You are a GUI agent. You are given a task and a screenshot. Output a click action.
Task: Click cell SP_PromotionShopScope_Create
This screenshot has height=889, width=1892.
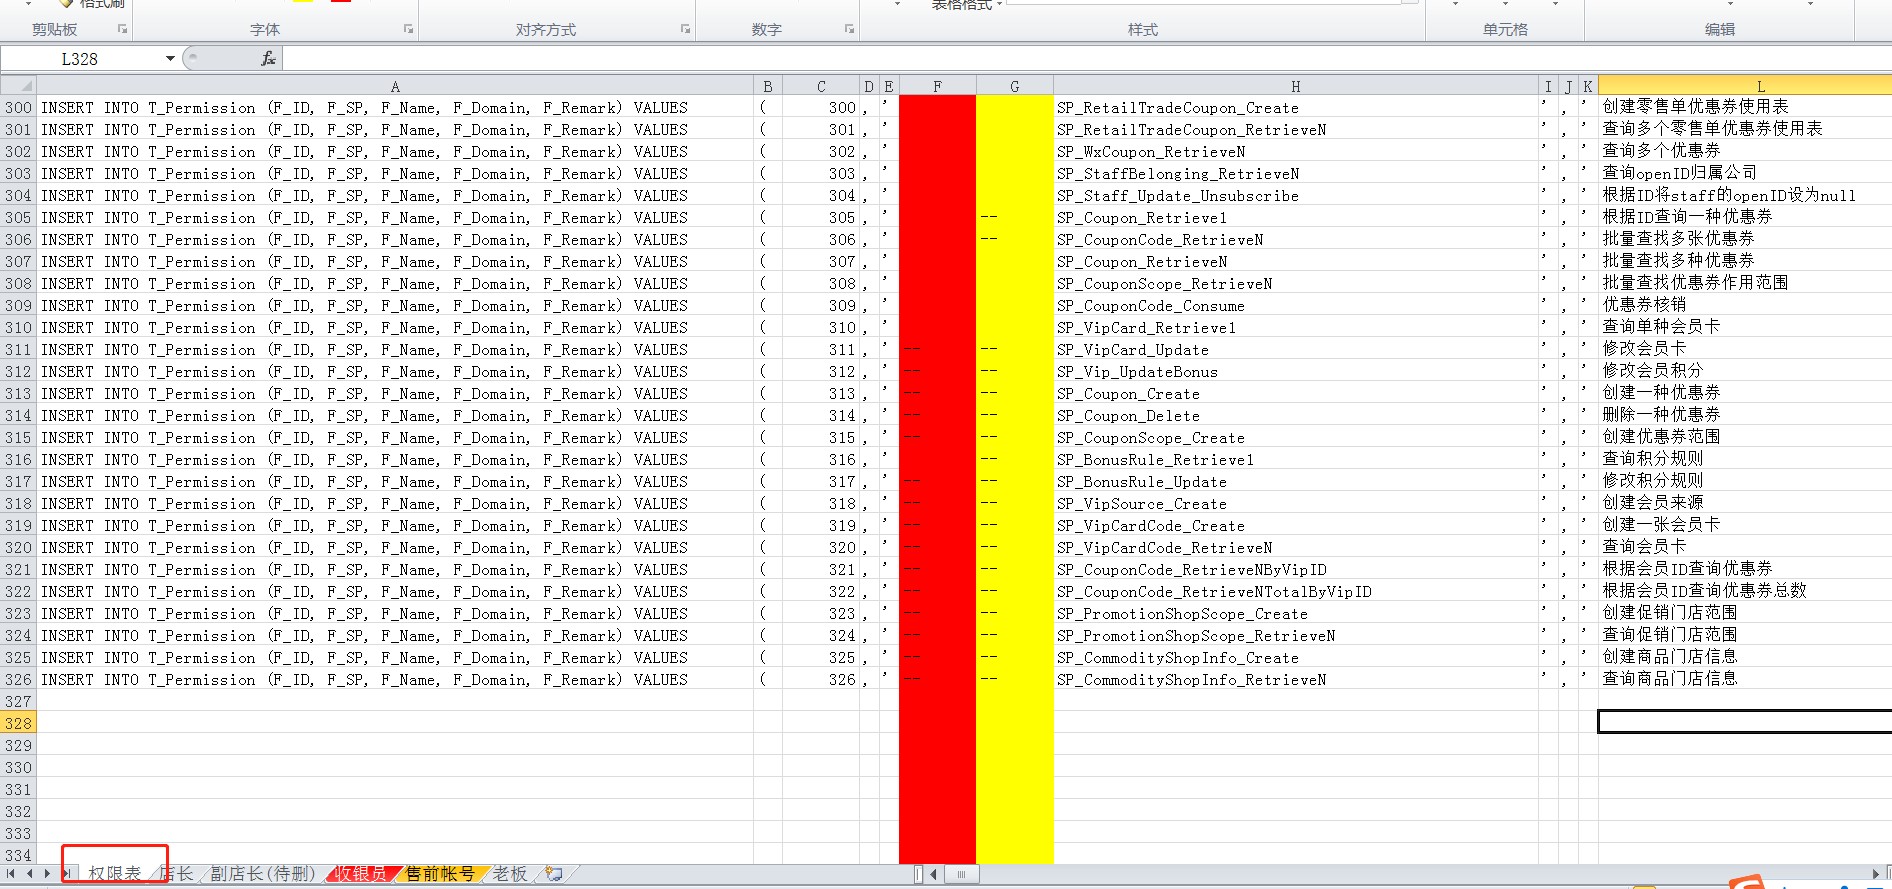(1295, 614)
